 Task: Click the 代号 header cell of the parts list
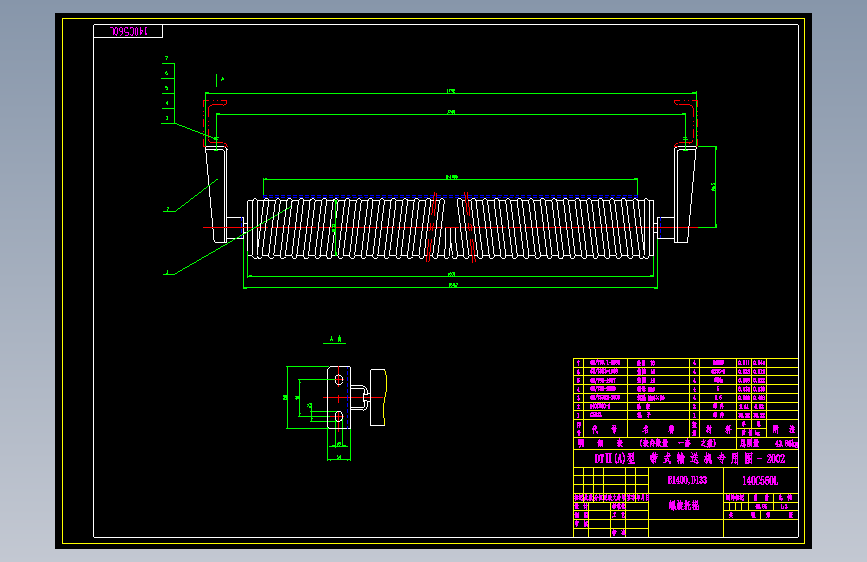tap(605, 429)
